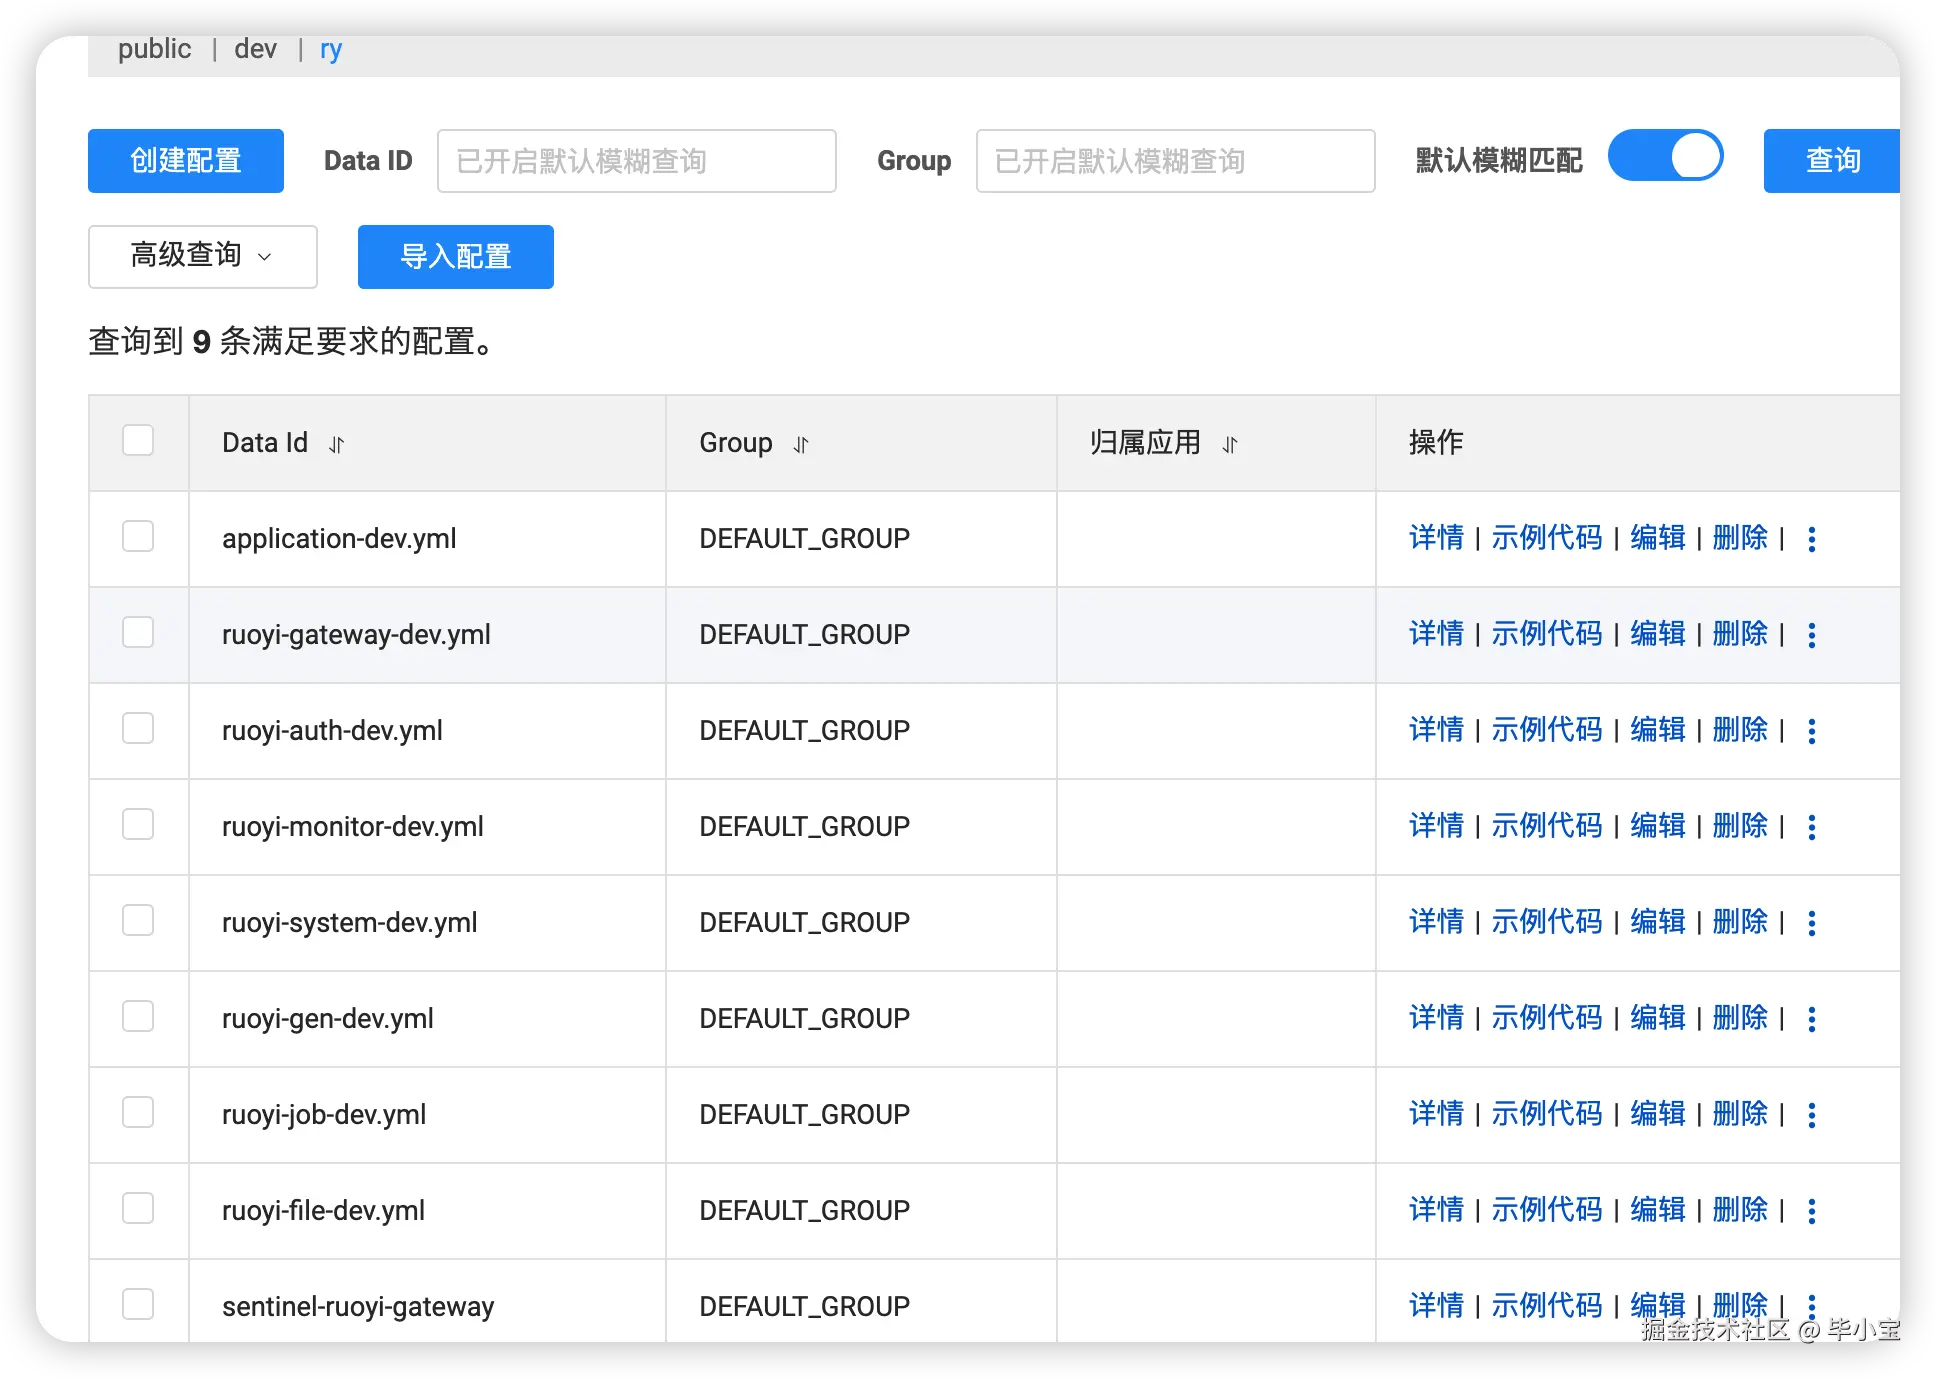Open more actions menu for ruoyi-gen-dev.yml

point(1812,1018)
